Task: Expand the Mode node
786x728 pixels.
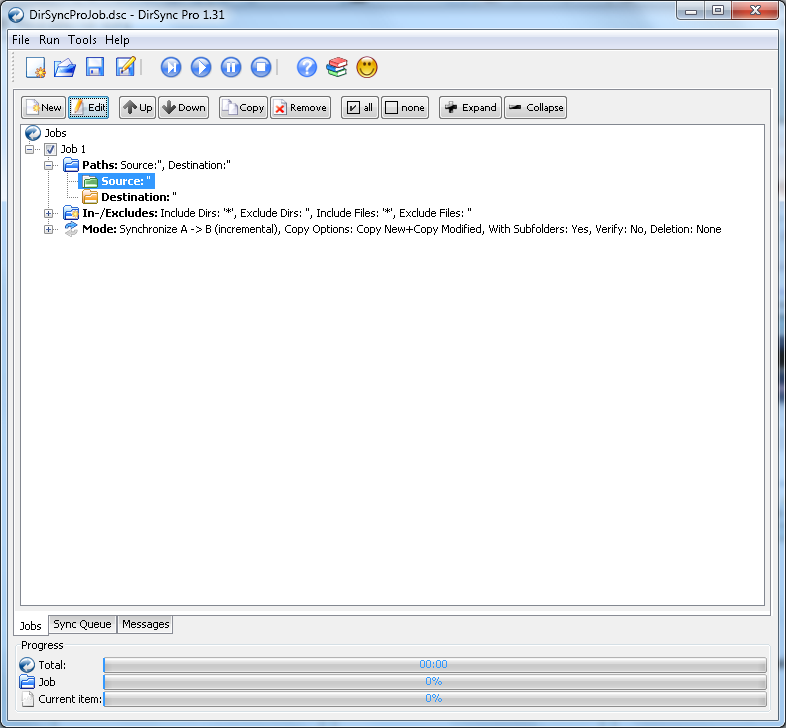Action: [x=49, y=230]
